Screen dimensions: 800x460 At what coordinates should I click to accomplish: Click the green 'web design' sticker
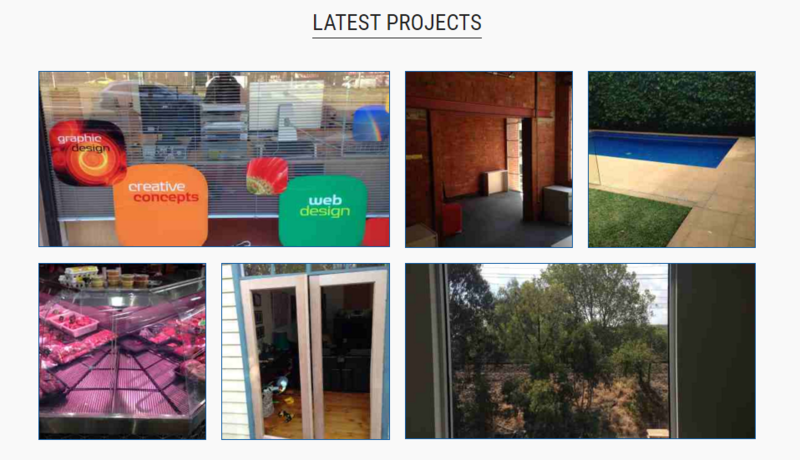pos(323,210)
